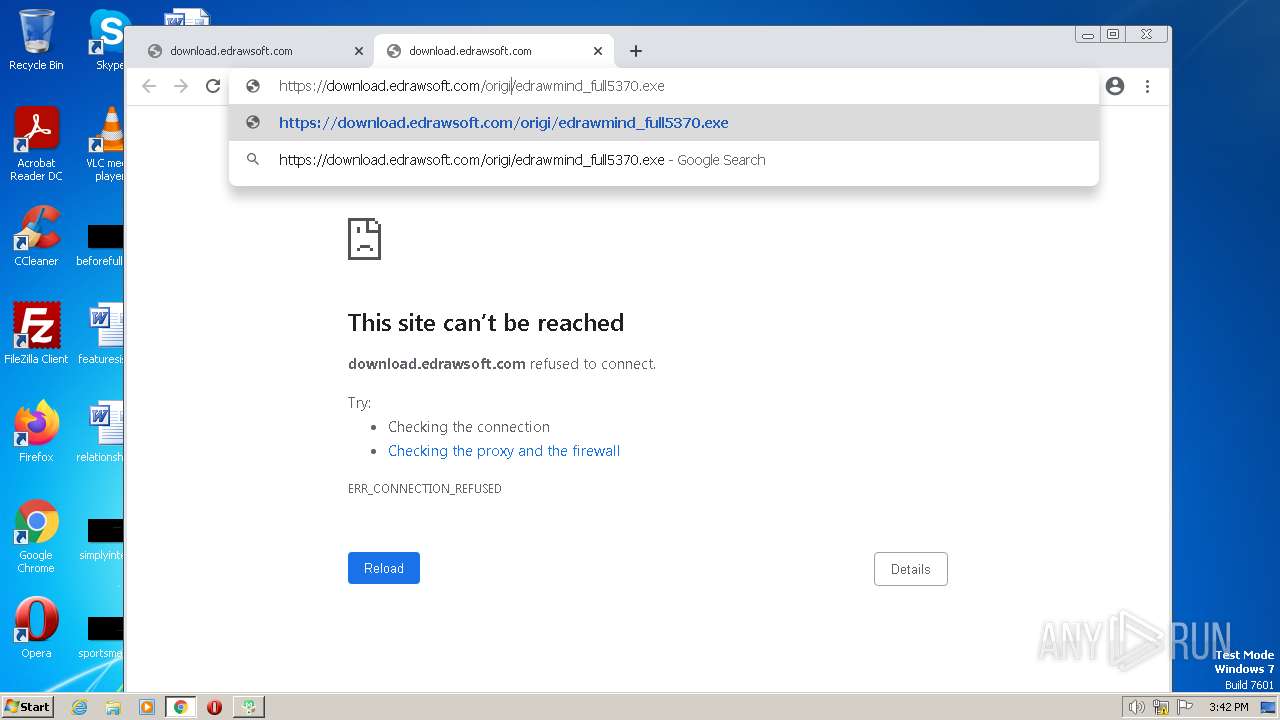Reload the page with the refresh icon

213,86
